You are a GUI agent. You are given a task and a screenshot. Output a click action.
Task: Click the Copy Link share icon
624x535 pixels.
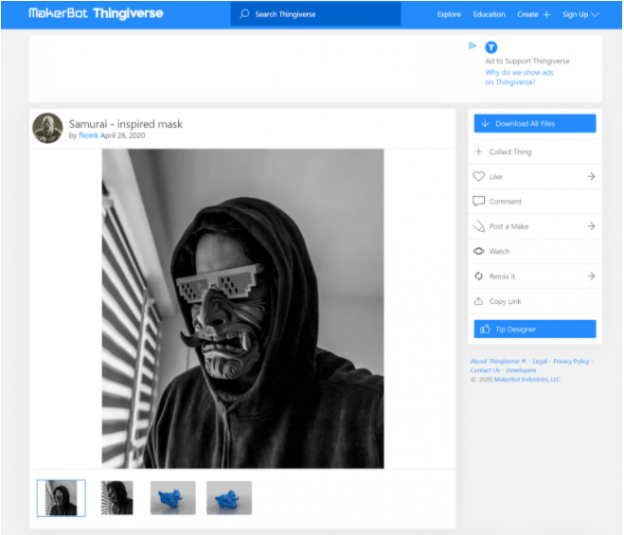point(478,301)
